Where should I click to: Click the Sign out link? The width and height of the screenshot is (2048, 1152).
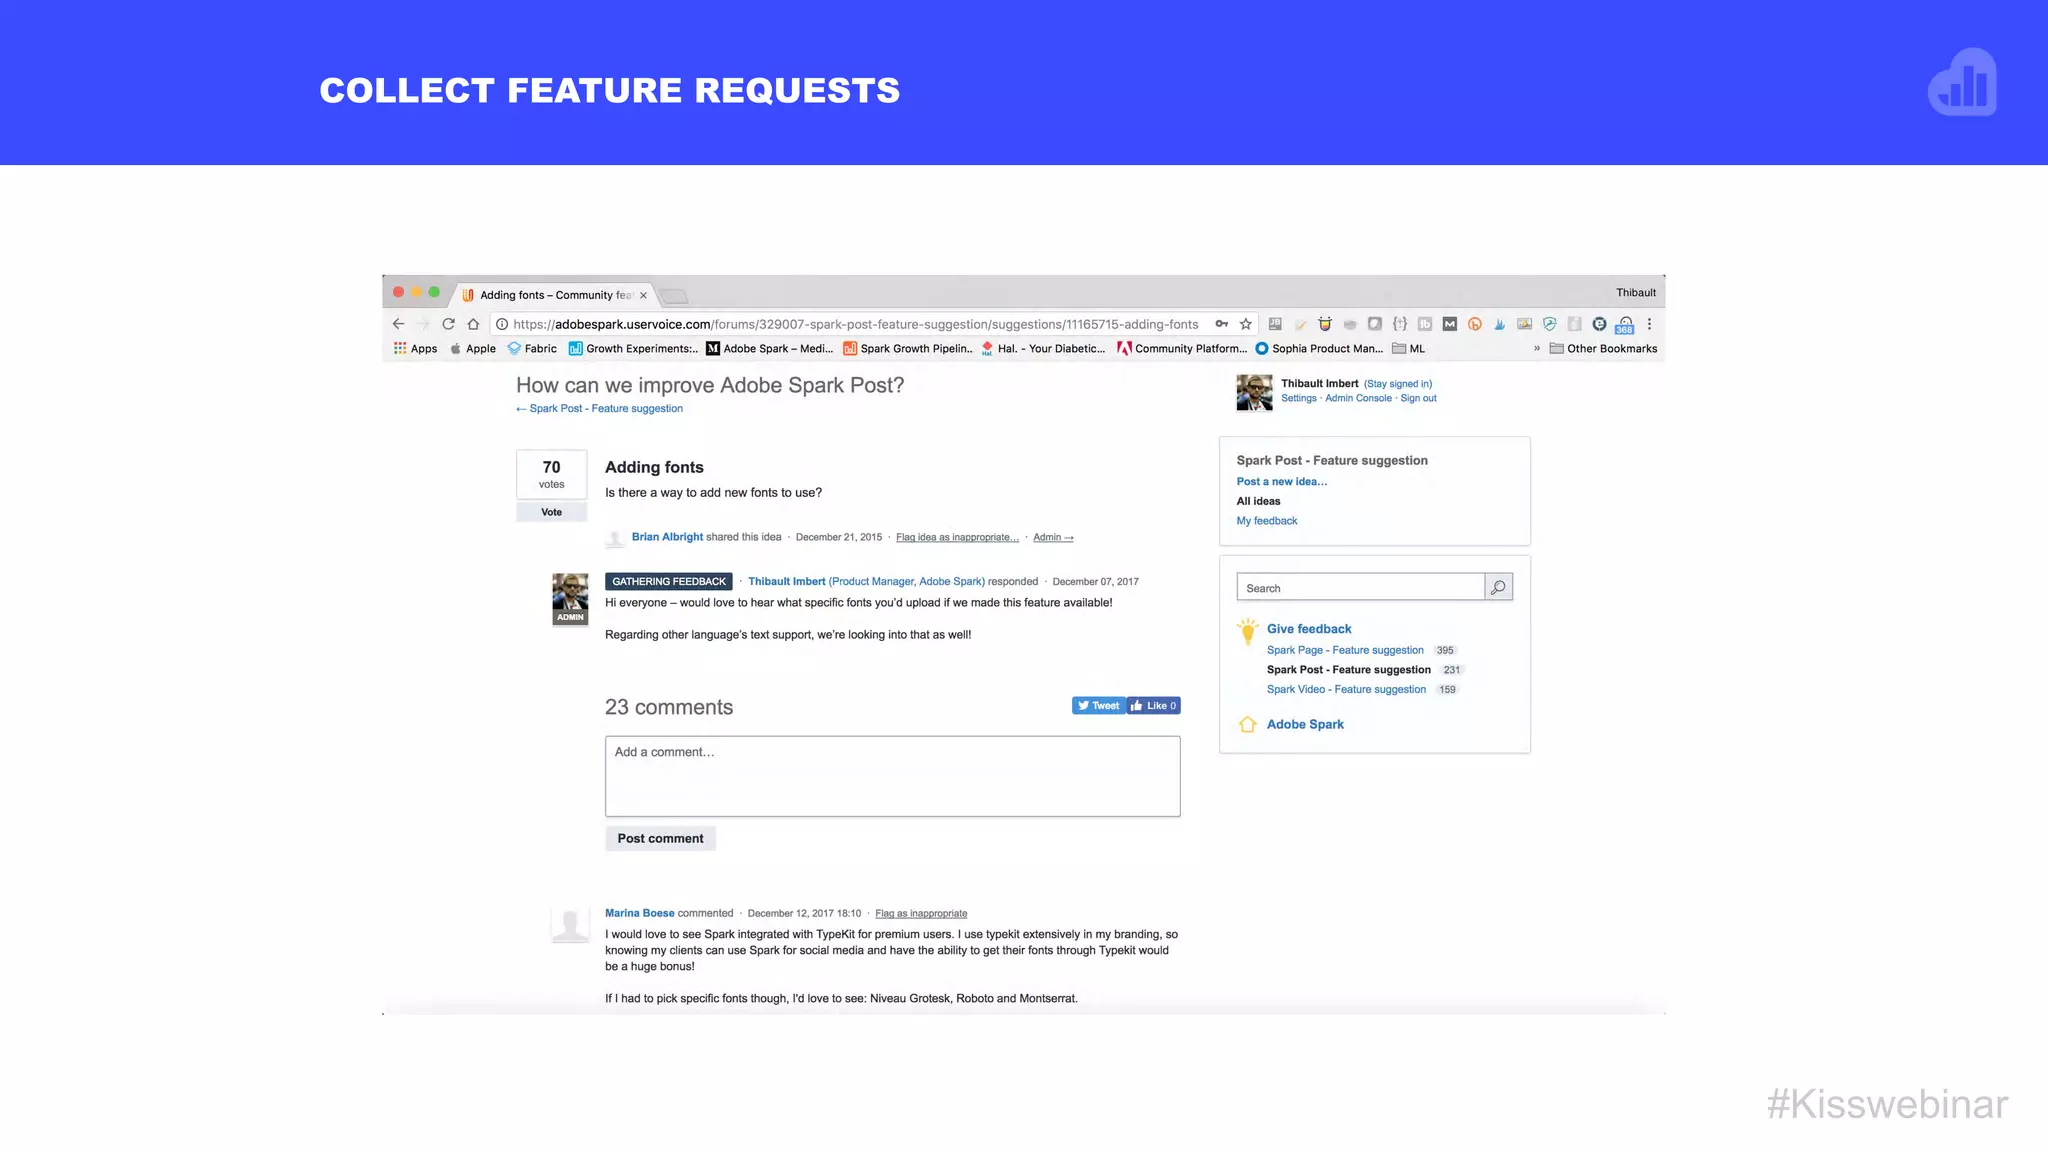click(x=1418, y=399)
